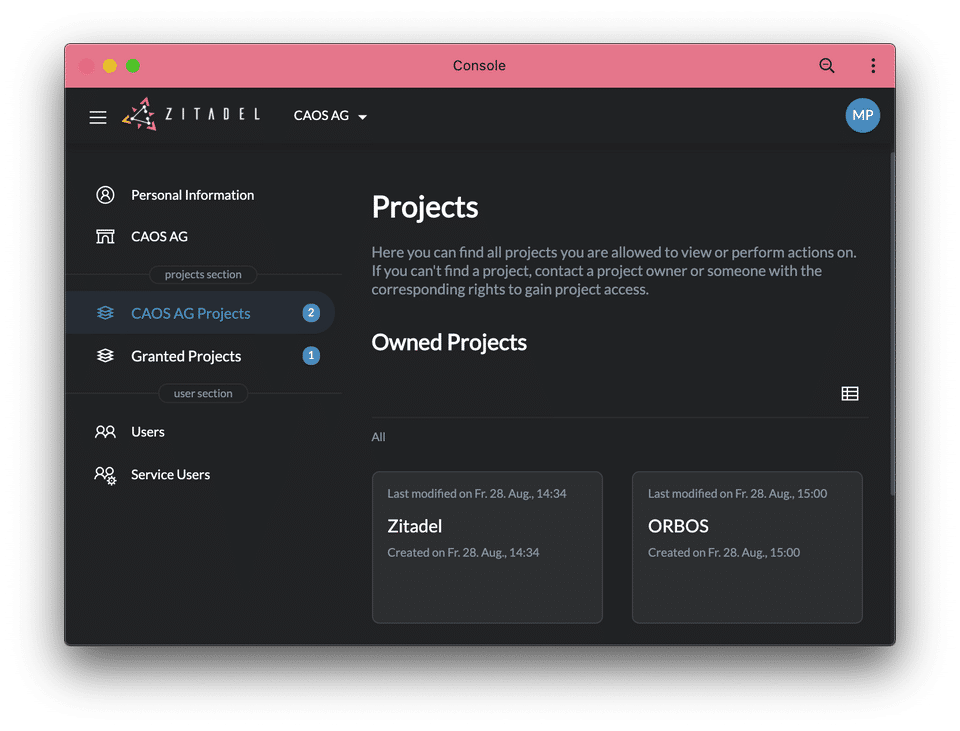Open Service Users
The width and height of the screenshot is (960, 731).
(170, 474)
